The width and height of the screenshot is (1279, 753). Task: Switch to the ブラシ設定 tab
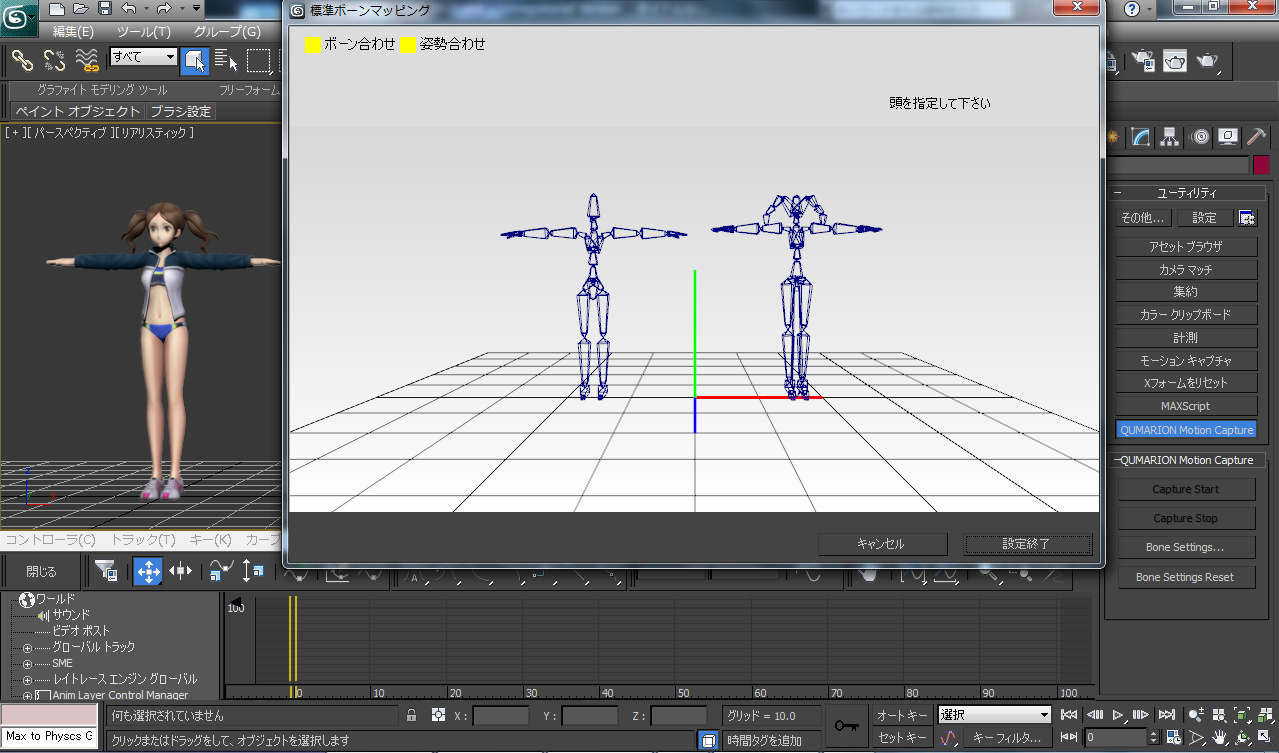(183, 110)
